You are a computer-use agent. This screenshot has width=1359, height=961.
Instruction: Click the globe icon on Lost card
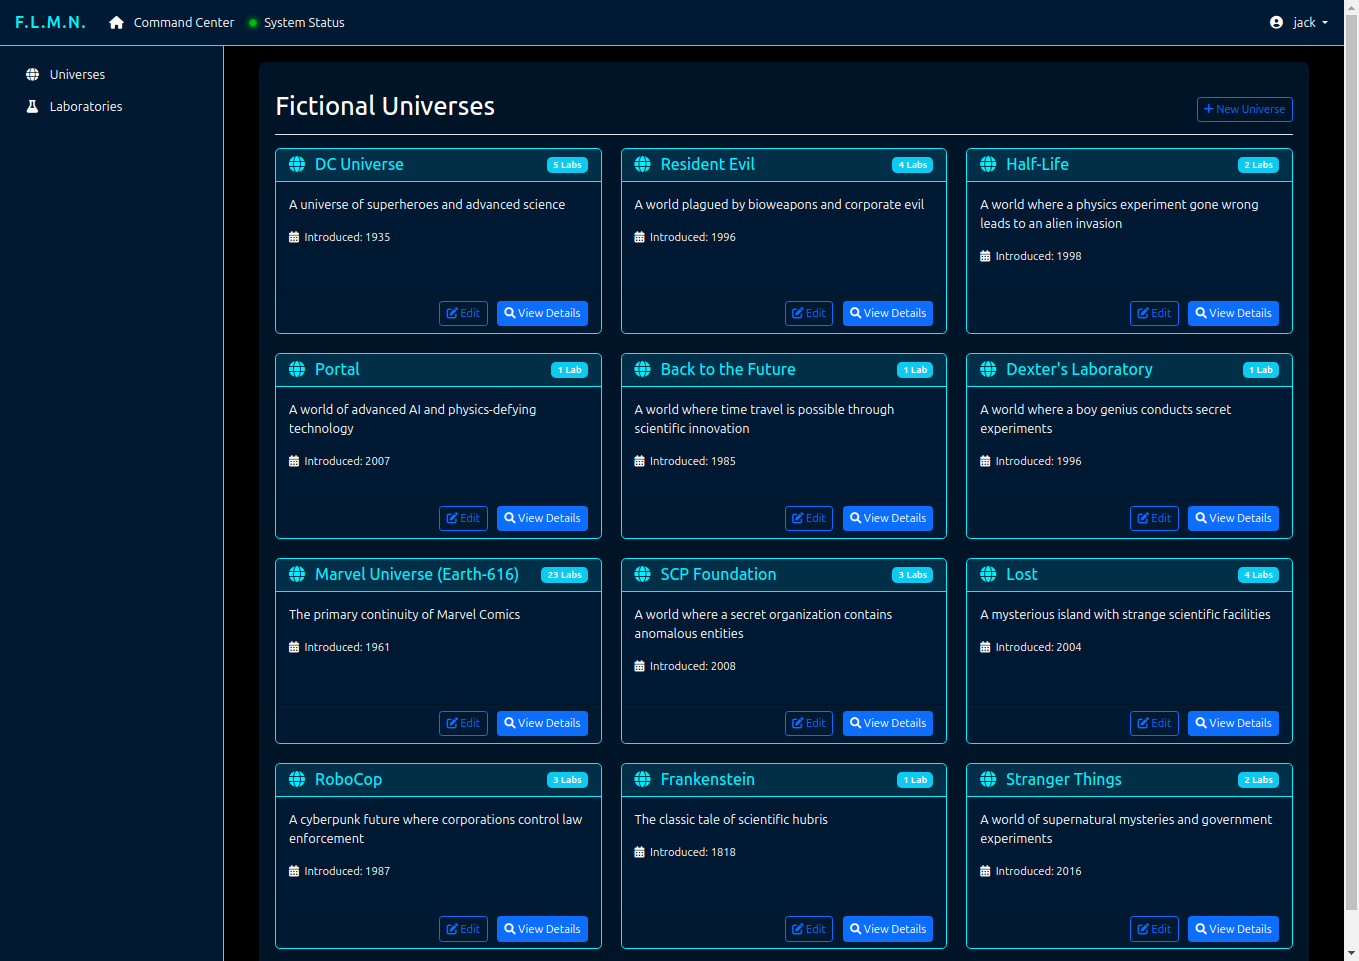click(988, 574)
